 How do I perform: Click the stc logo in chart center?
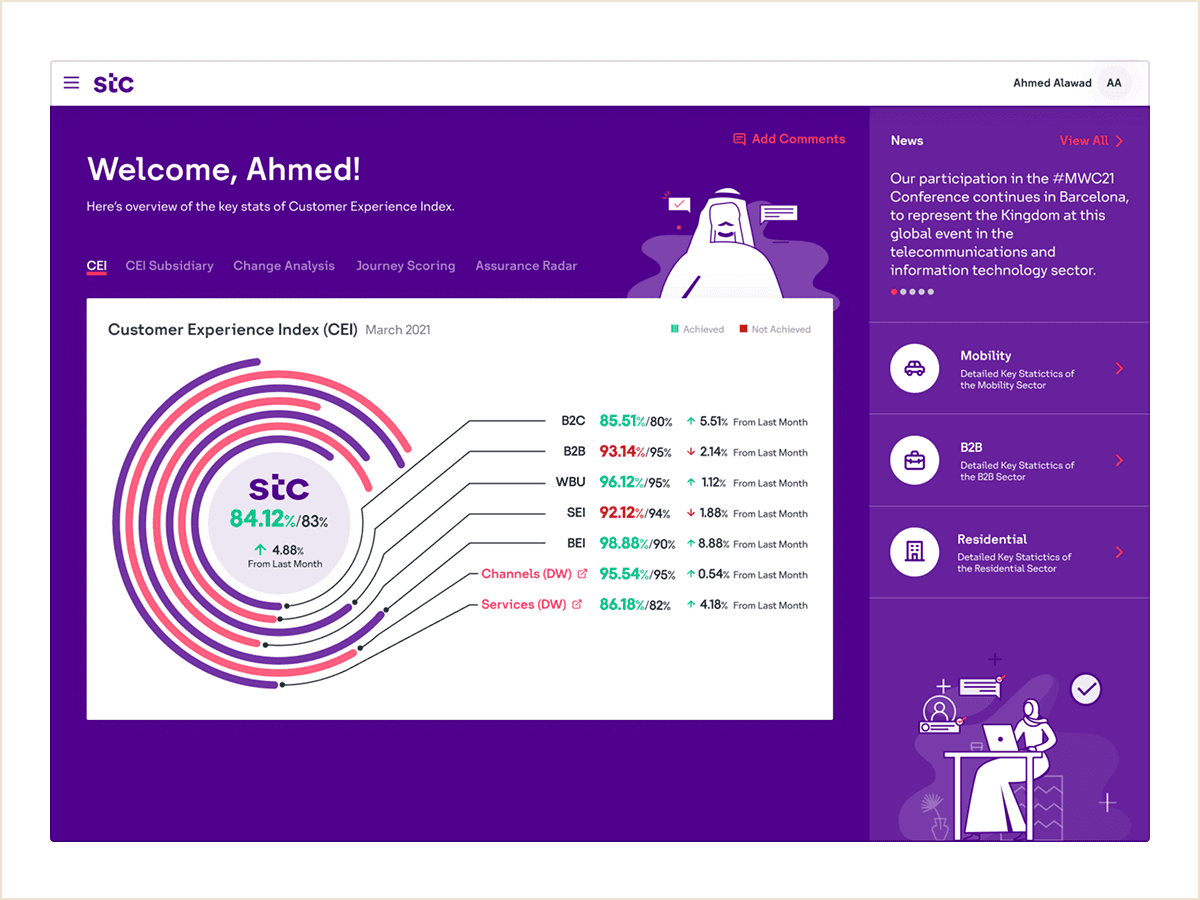(279, 489)
